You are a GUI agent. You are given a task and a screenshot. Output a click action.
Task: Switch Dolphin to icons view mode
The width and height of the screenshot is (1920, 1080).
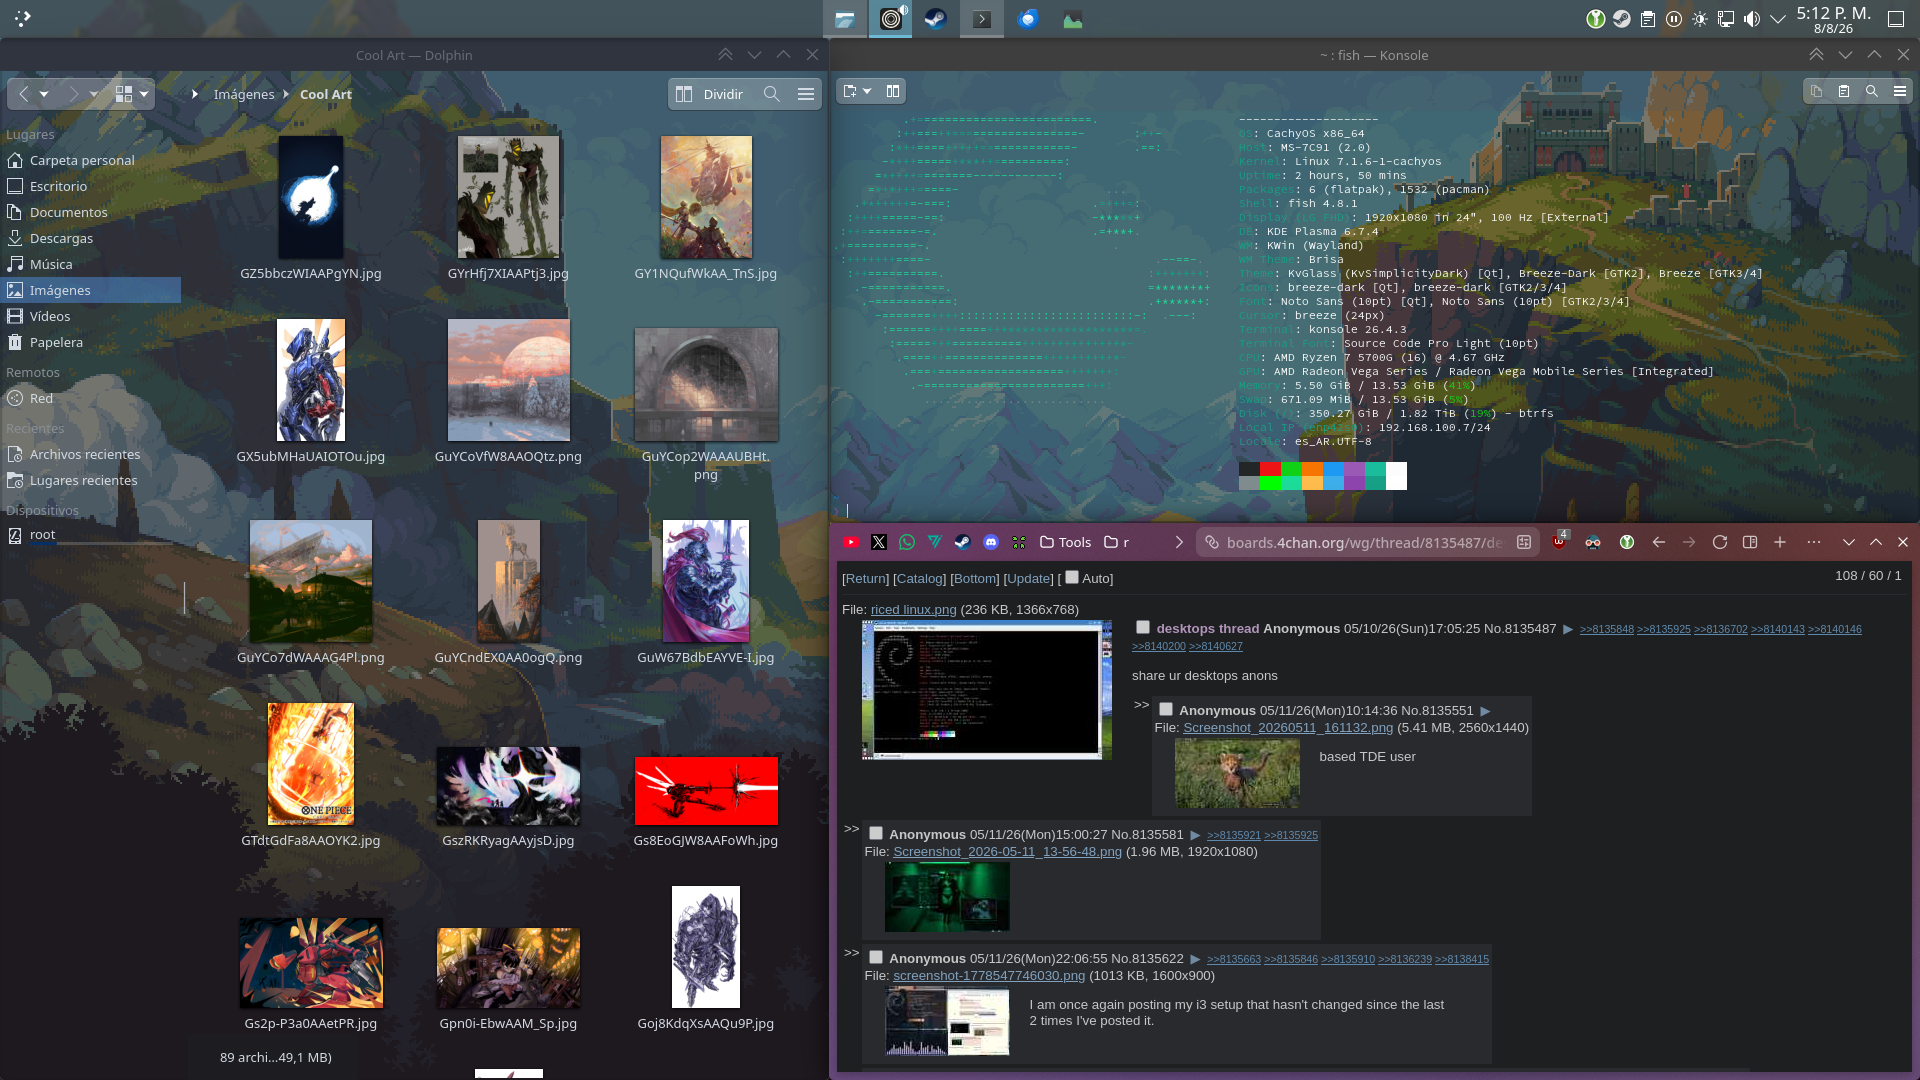tap(124, 94)
